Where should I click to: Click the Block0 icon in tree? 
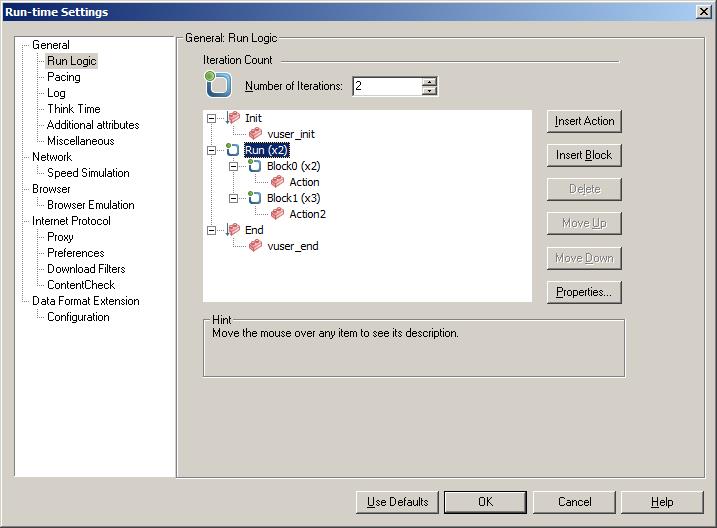[x=254, y=166]
